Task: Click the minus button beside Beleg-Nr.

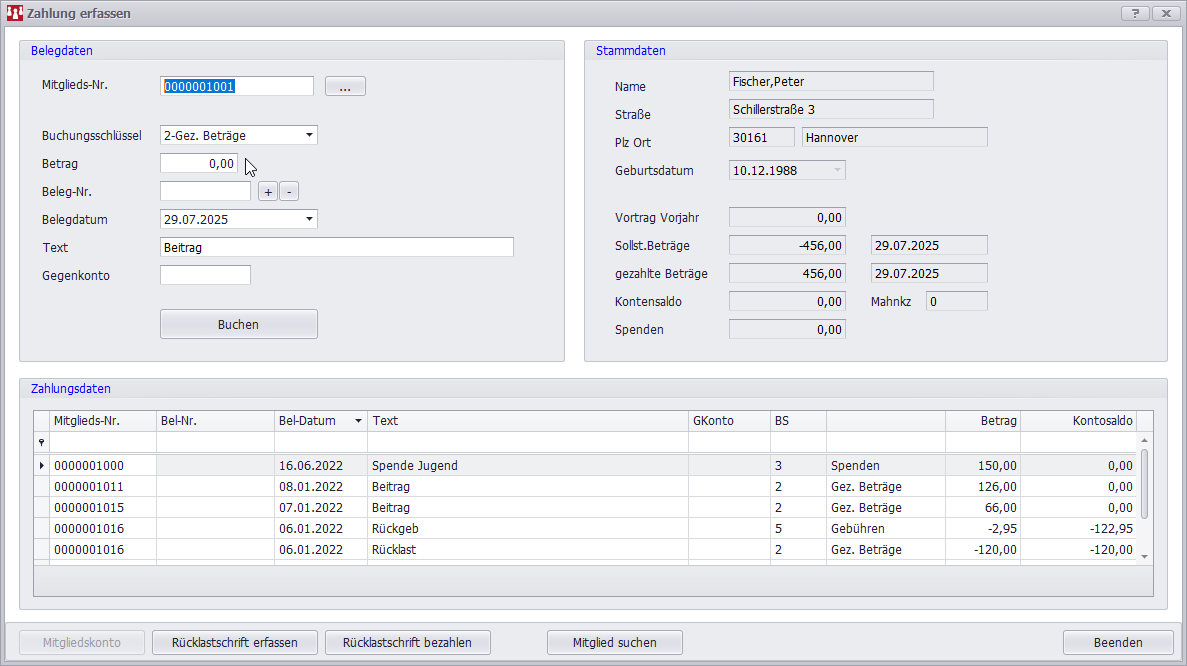Action: click(288, 192)
